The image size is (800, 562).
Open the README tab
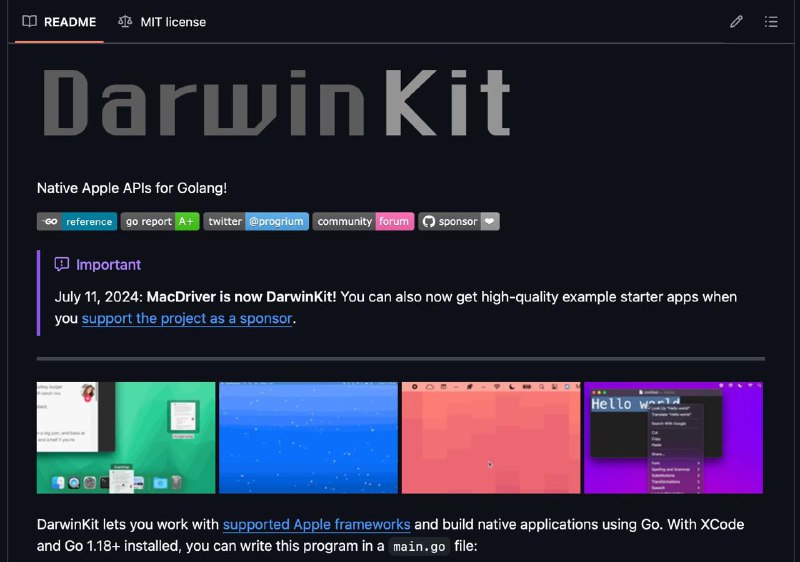[x=59, y=22]
